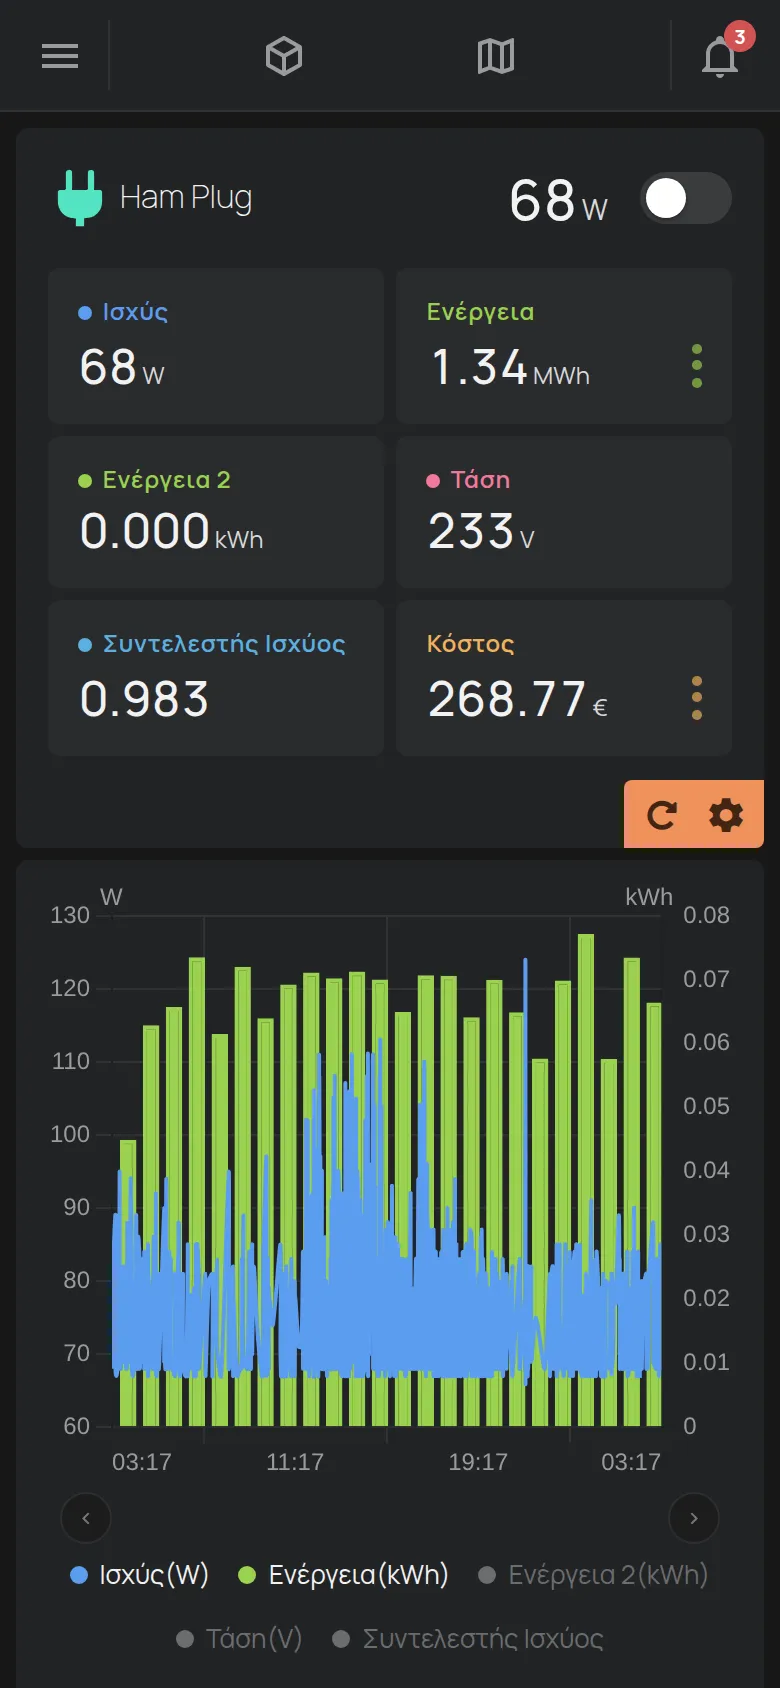Toggle Ενέργεια(kWh) series in chart legend

343,1575
